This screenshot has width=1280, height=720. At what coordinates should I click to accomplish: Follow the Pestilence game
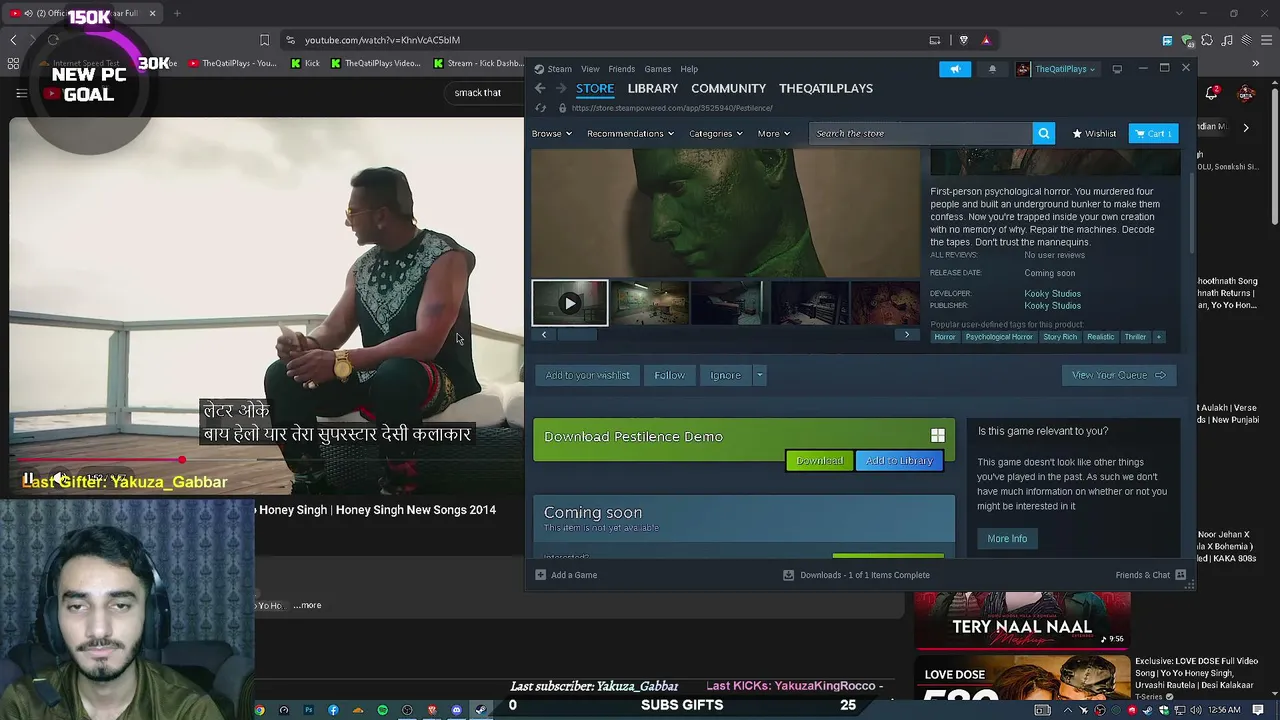coord(669,375)
